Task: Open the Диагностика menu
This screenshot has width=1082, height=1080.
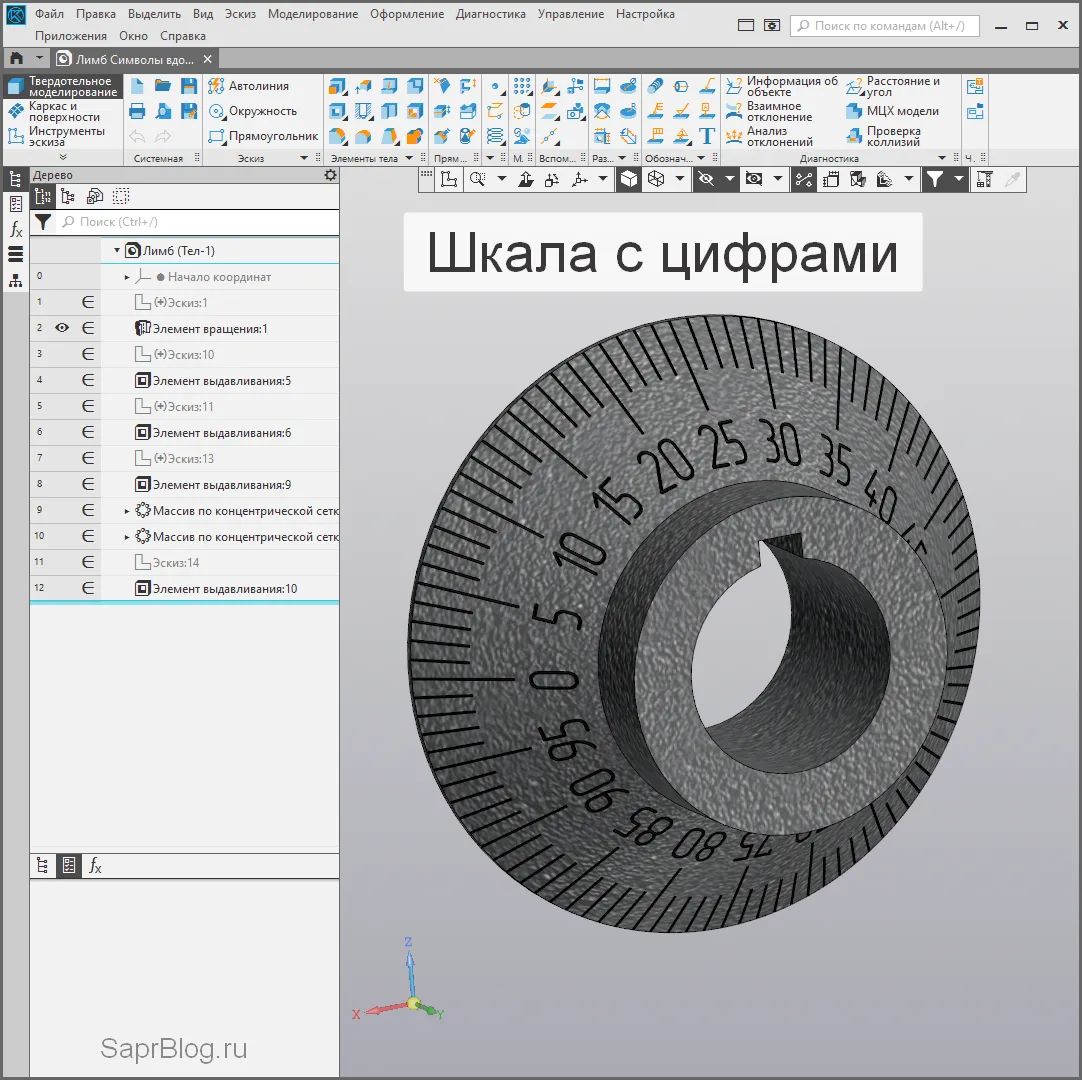Action: [x=490, y=14]
